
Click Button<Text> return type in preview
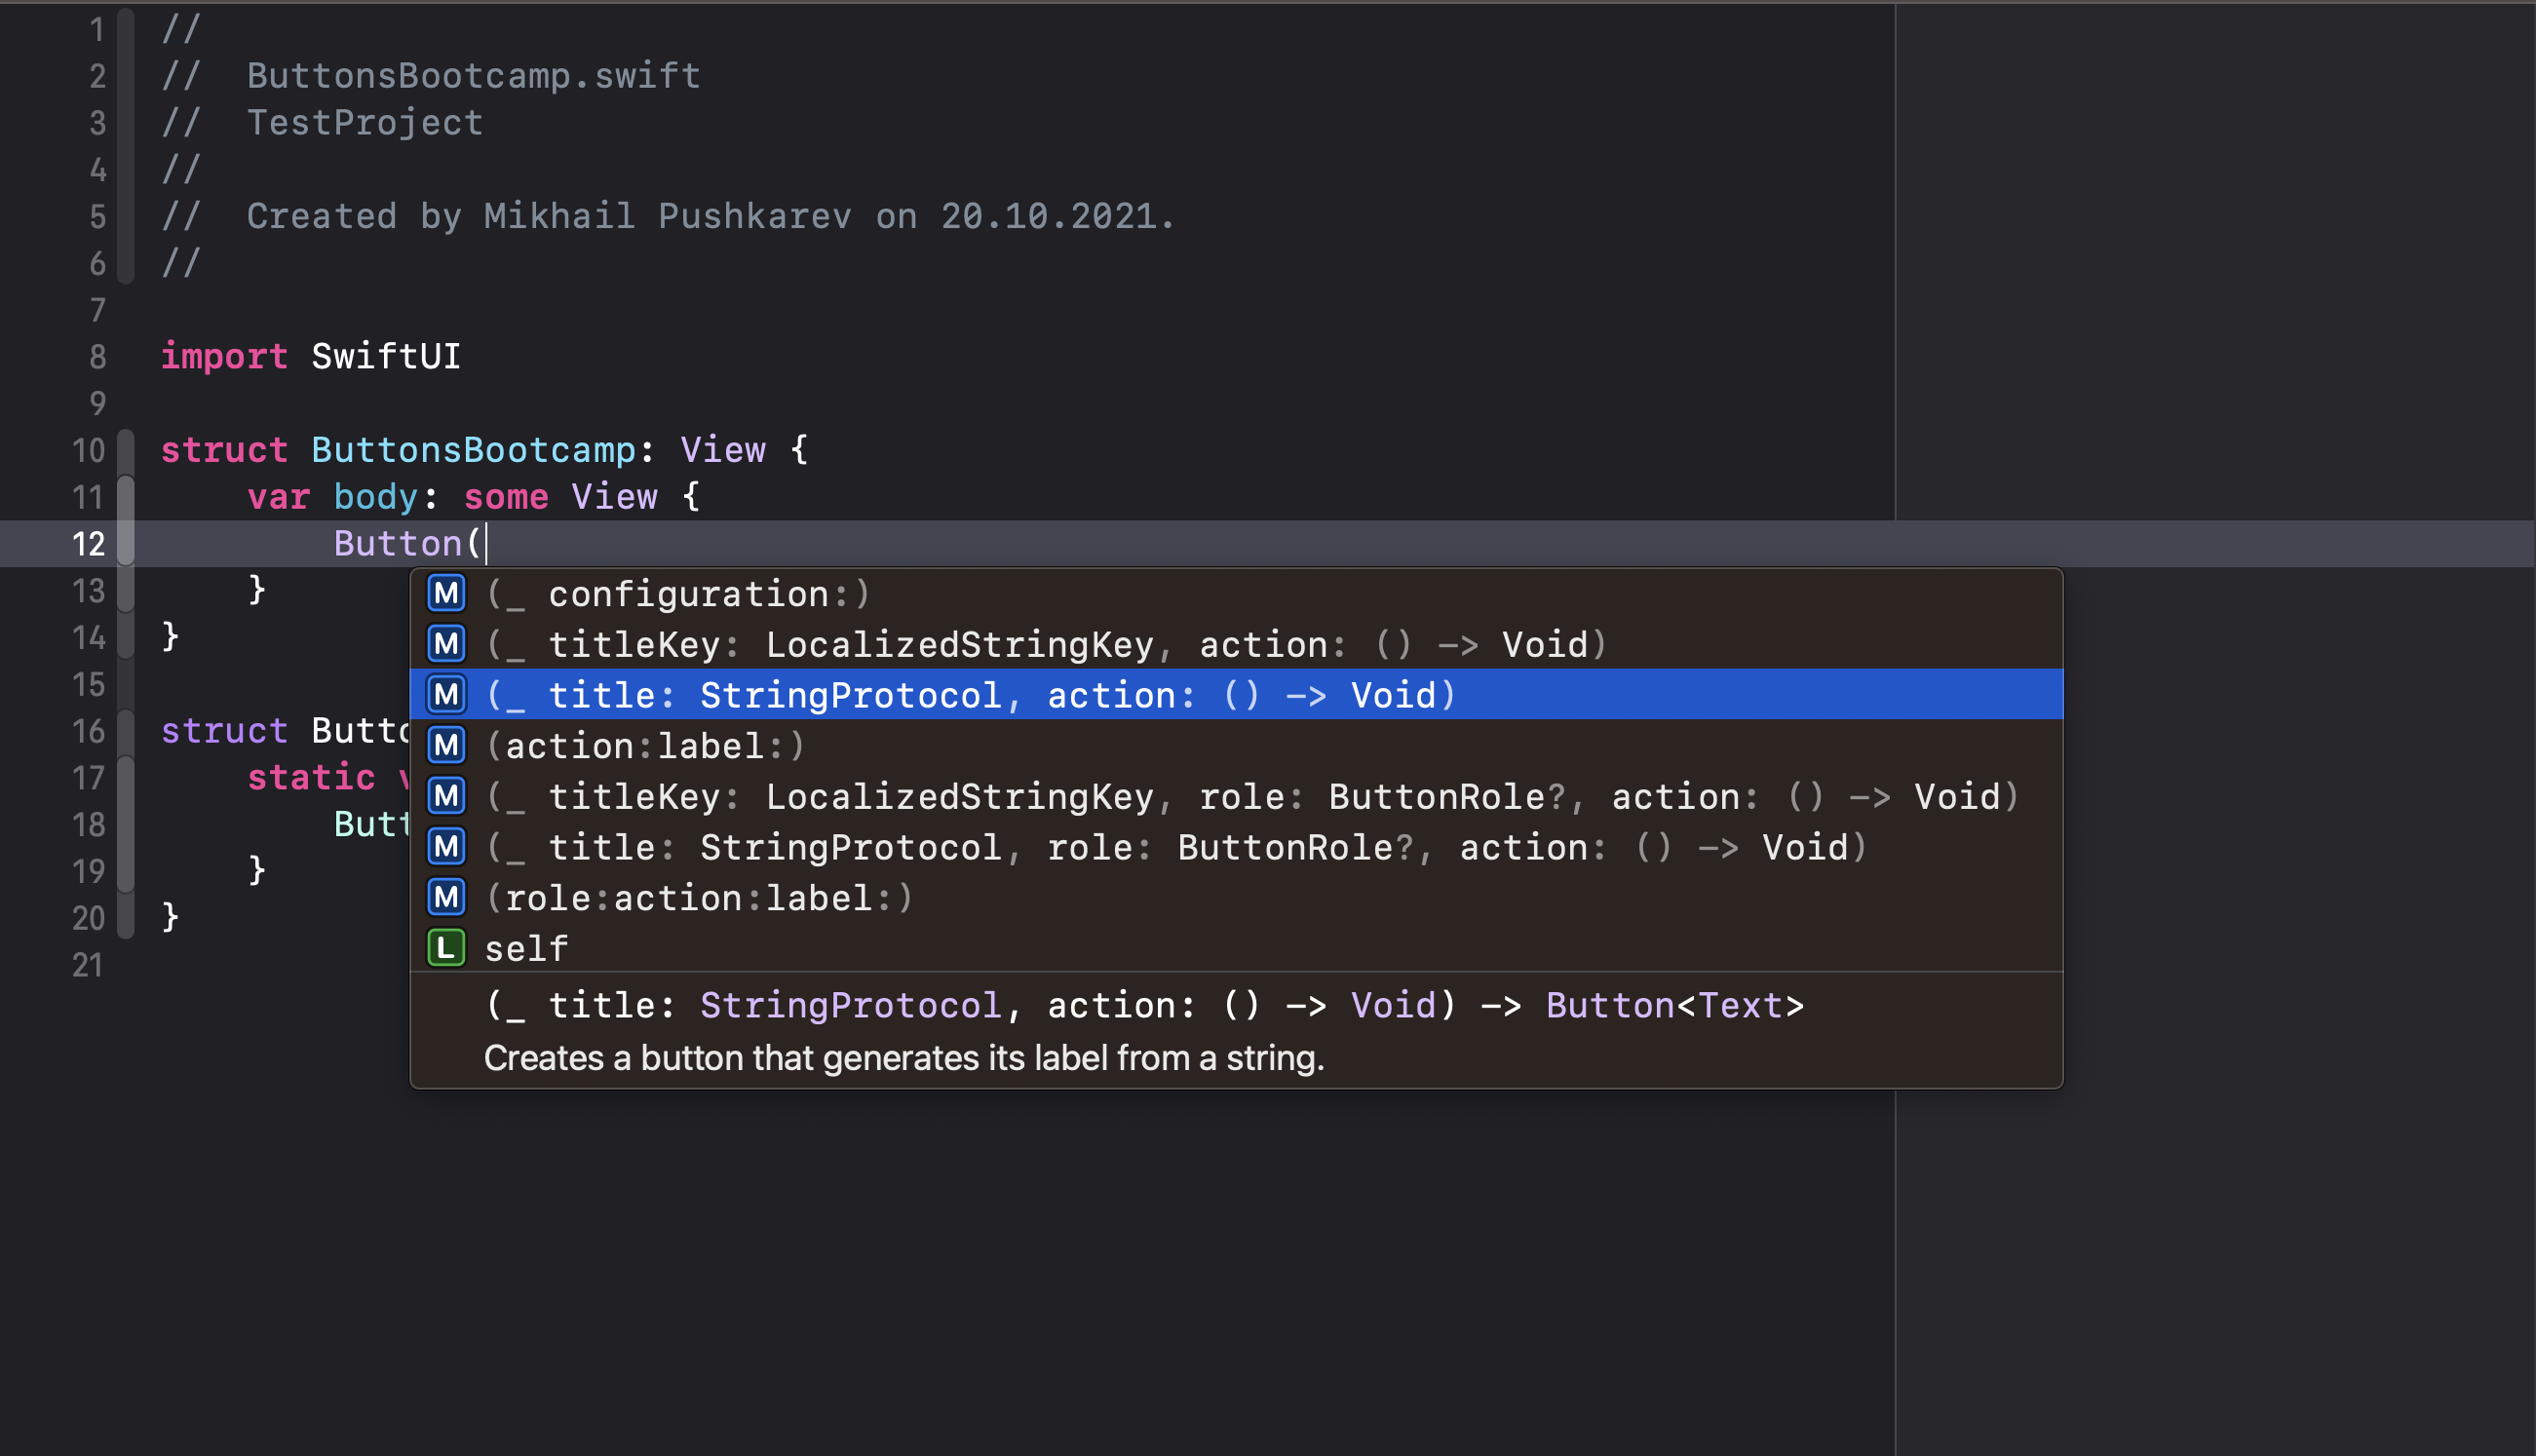coord(1675,1005)
